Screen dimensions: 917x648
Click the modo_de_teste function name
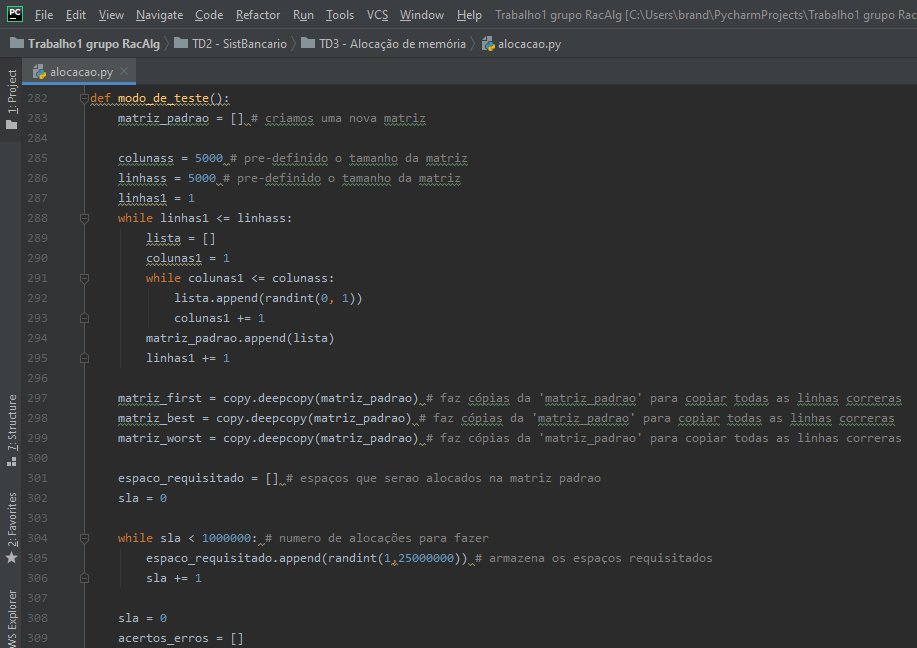(x=163, y=98)
